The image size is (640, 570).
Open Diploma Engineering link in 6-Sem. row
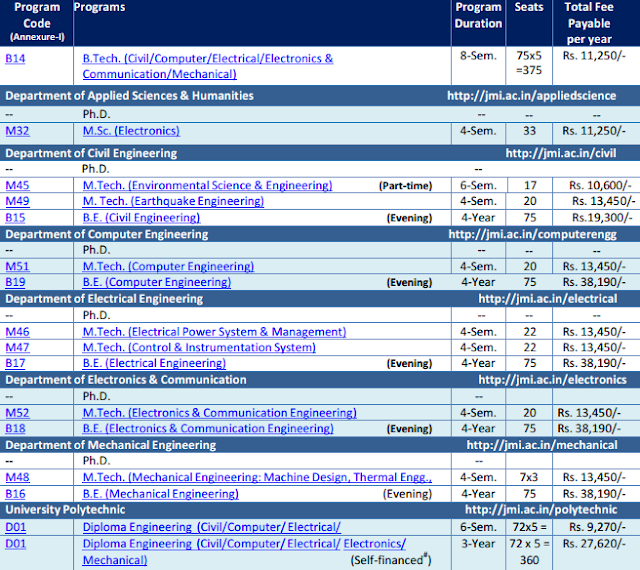click(211, 528)
